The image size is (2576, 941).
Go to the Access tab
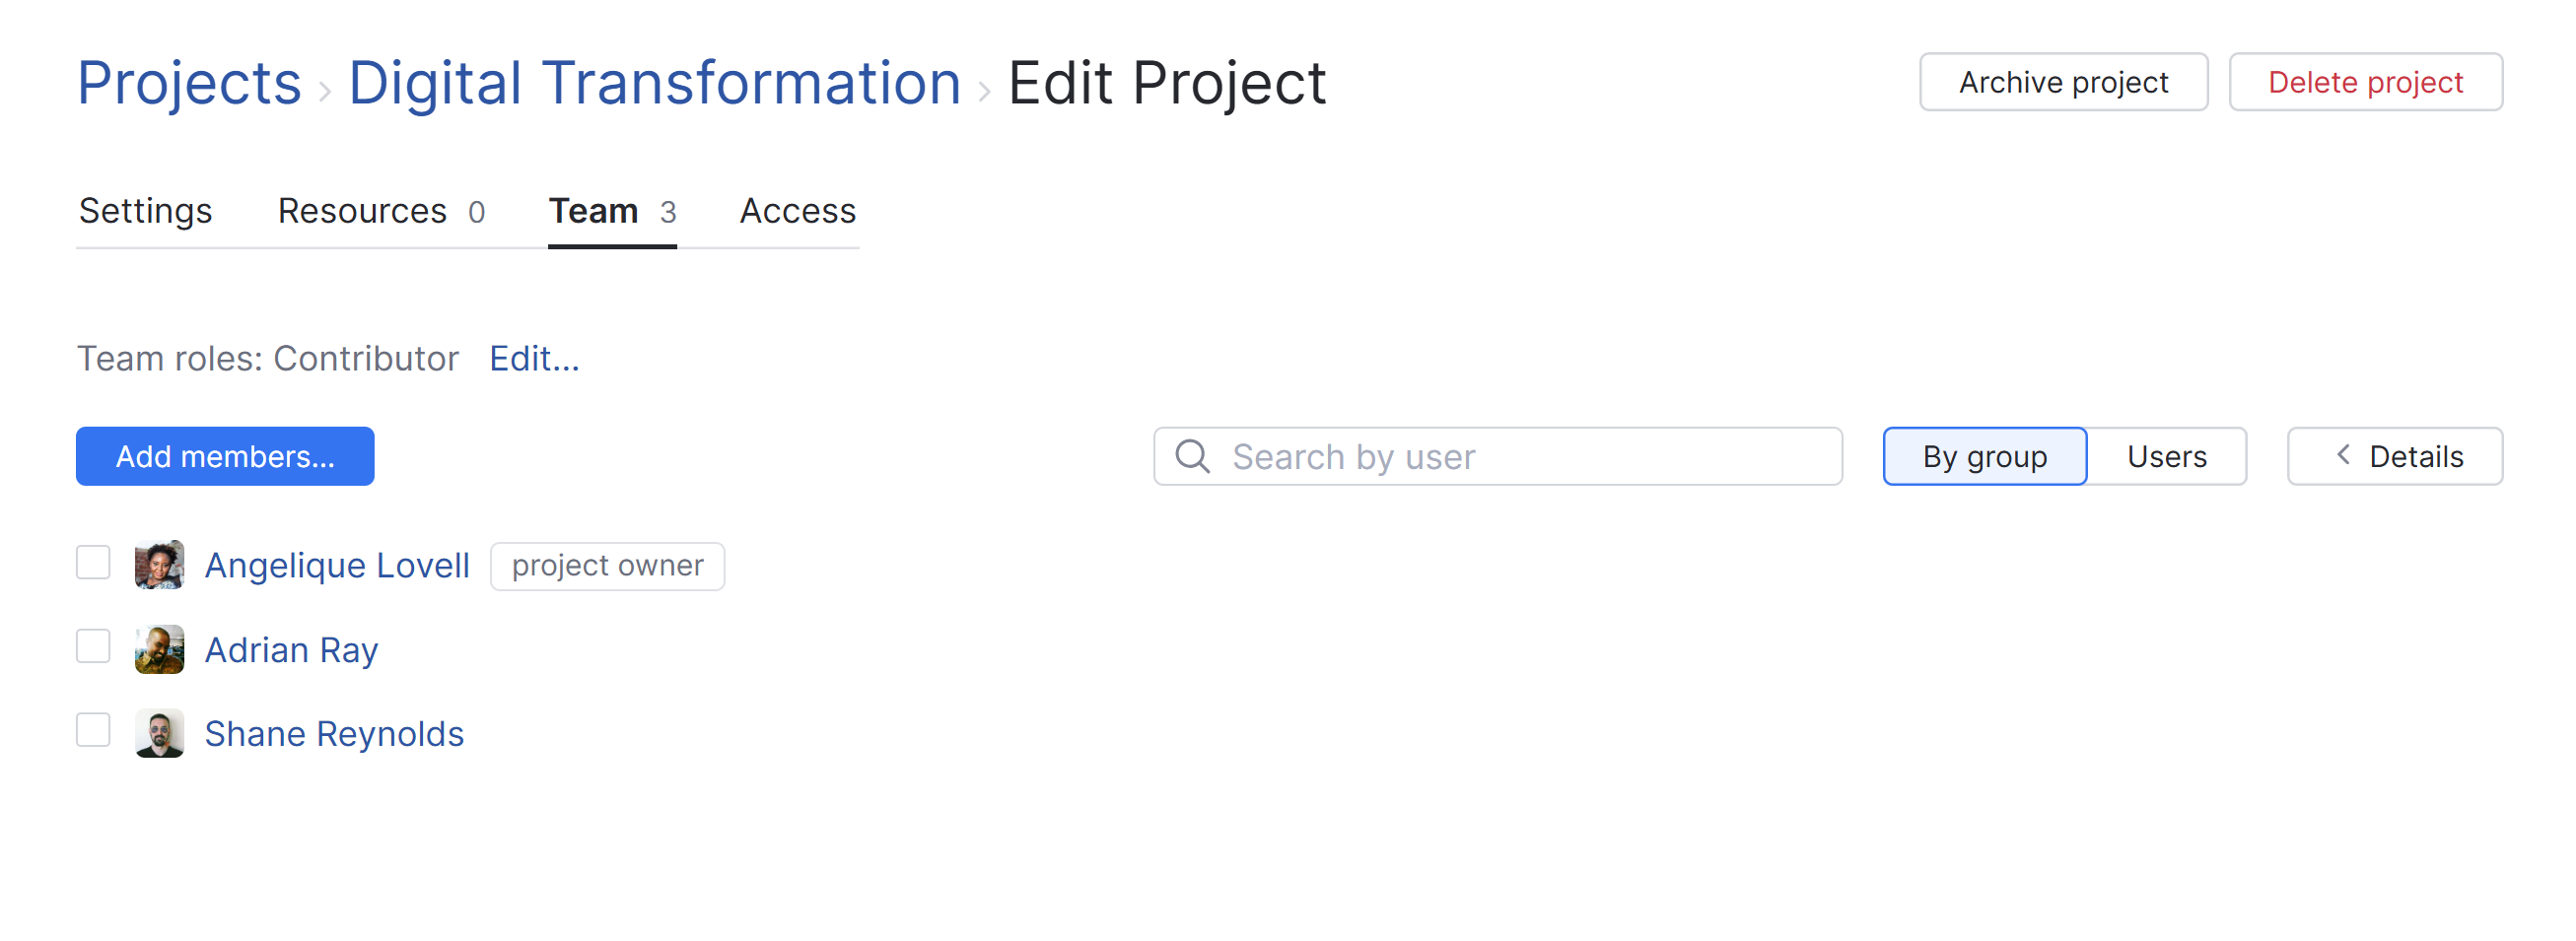[x=797, y=211]
